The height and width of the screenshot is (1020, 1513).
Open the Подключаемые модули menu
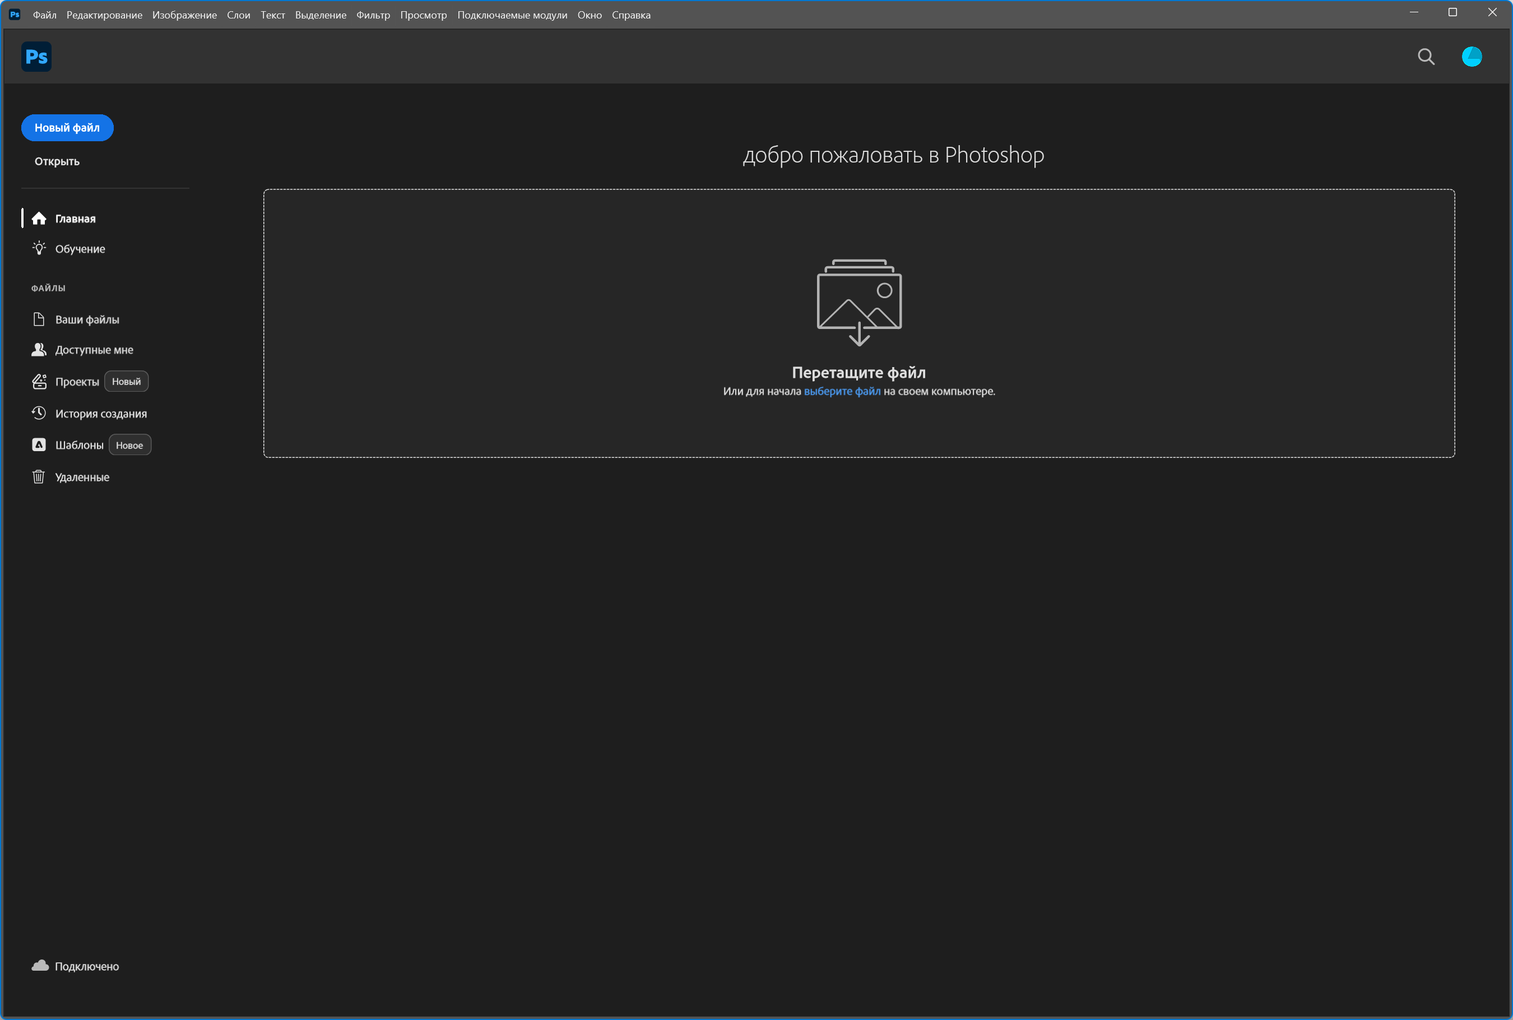point(512,15)
